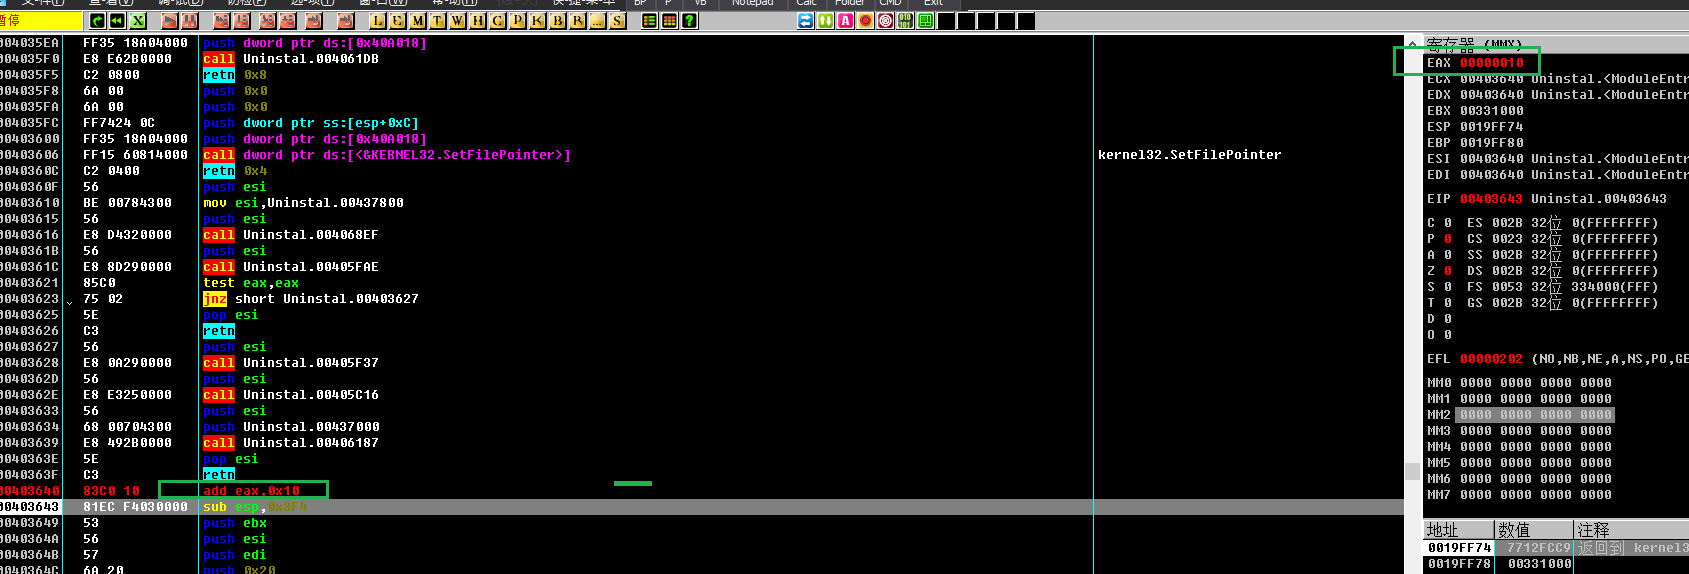Open appearance options grid icon
The height and width of the screenshot is (574, 1689).
670,20
